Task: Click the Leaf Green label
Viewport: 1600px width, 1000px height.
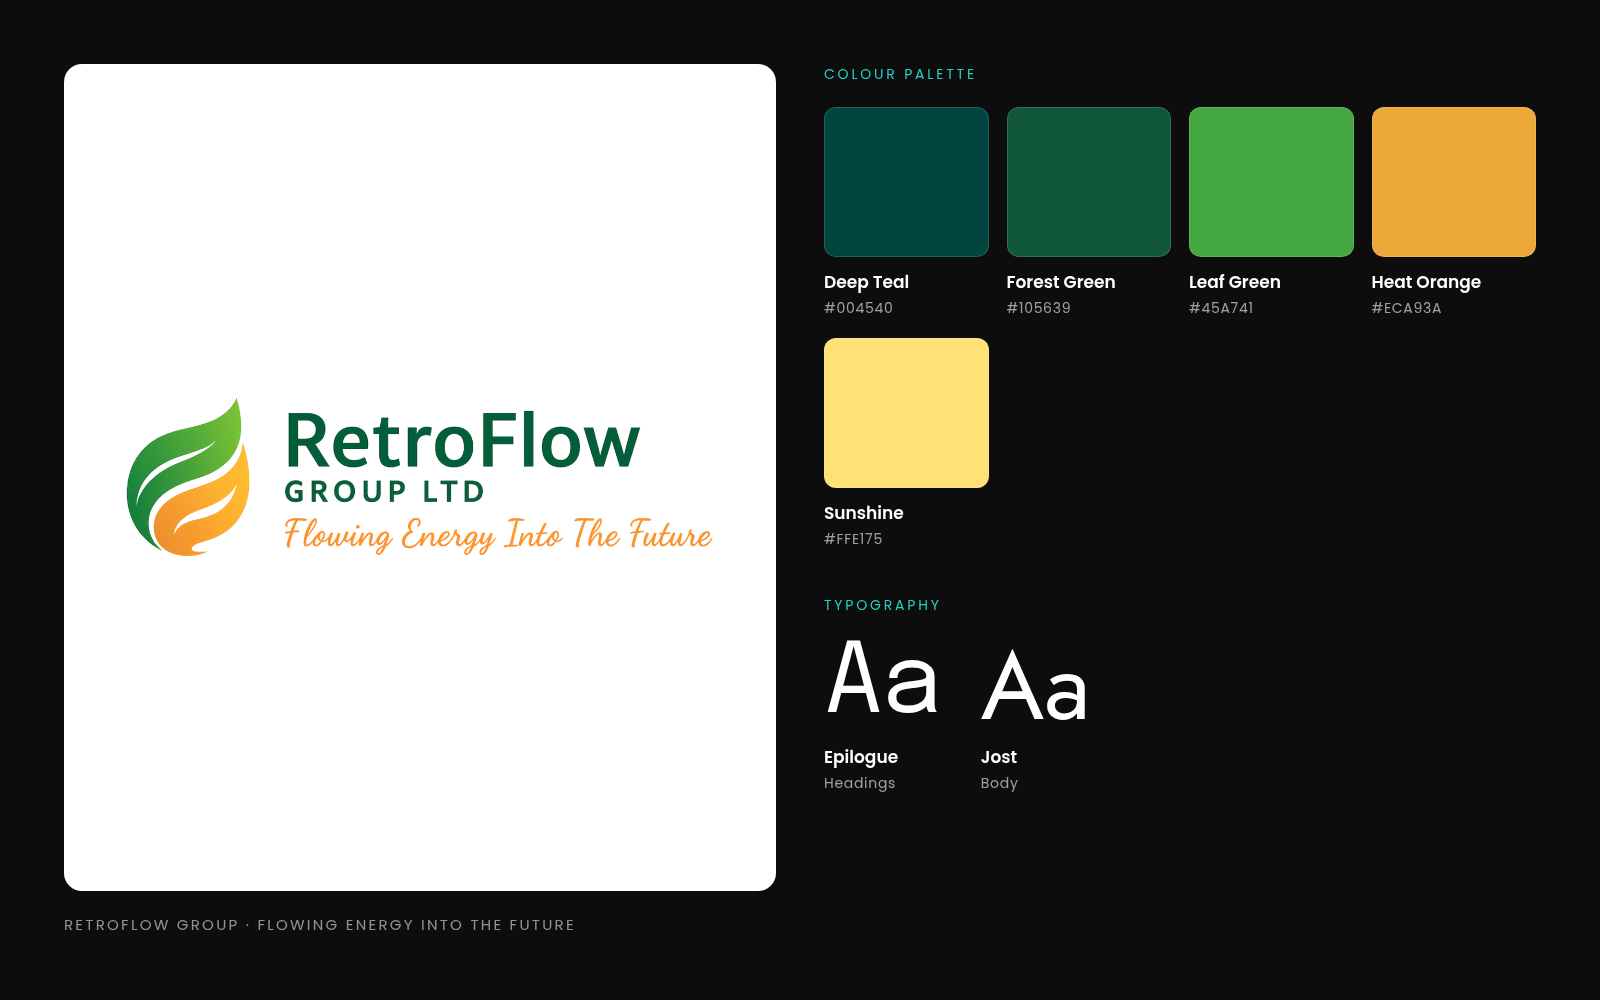Action: 1234,282
